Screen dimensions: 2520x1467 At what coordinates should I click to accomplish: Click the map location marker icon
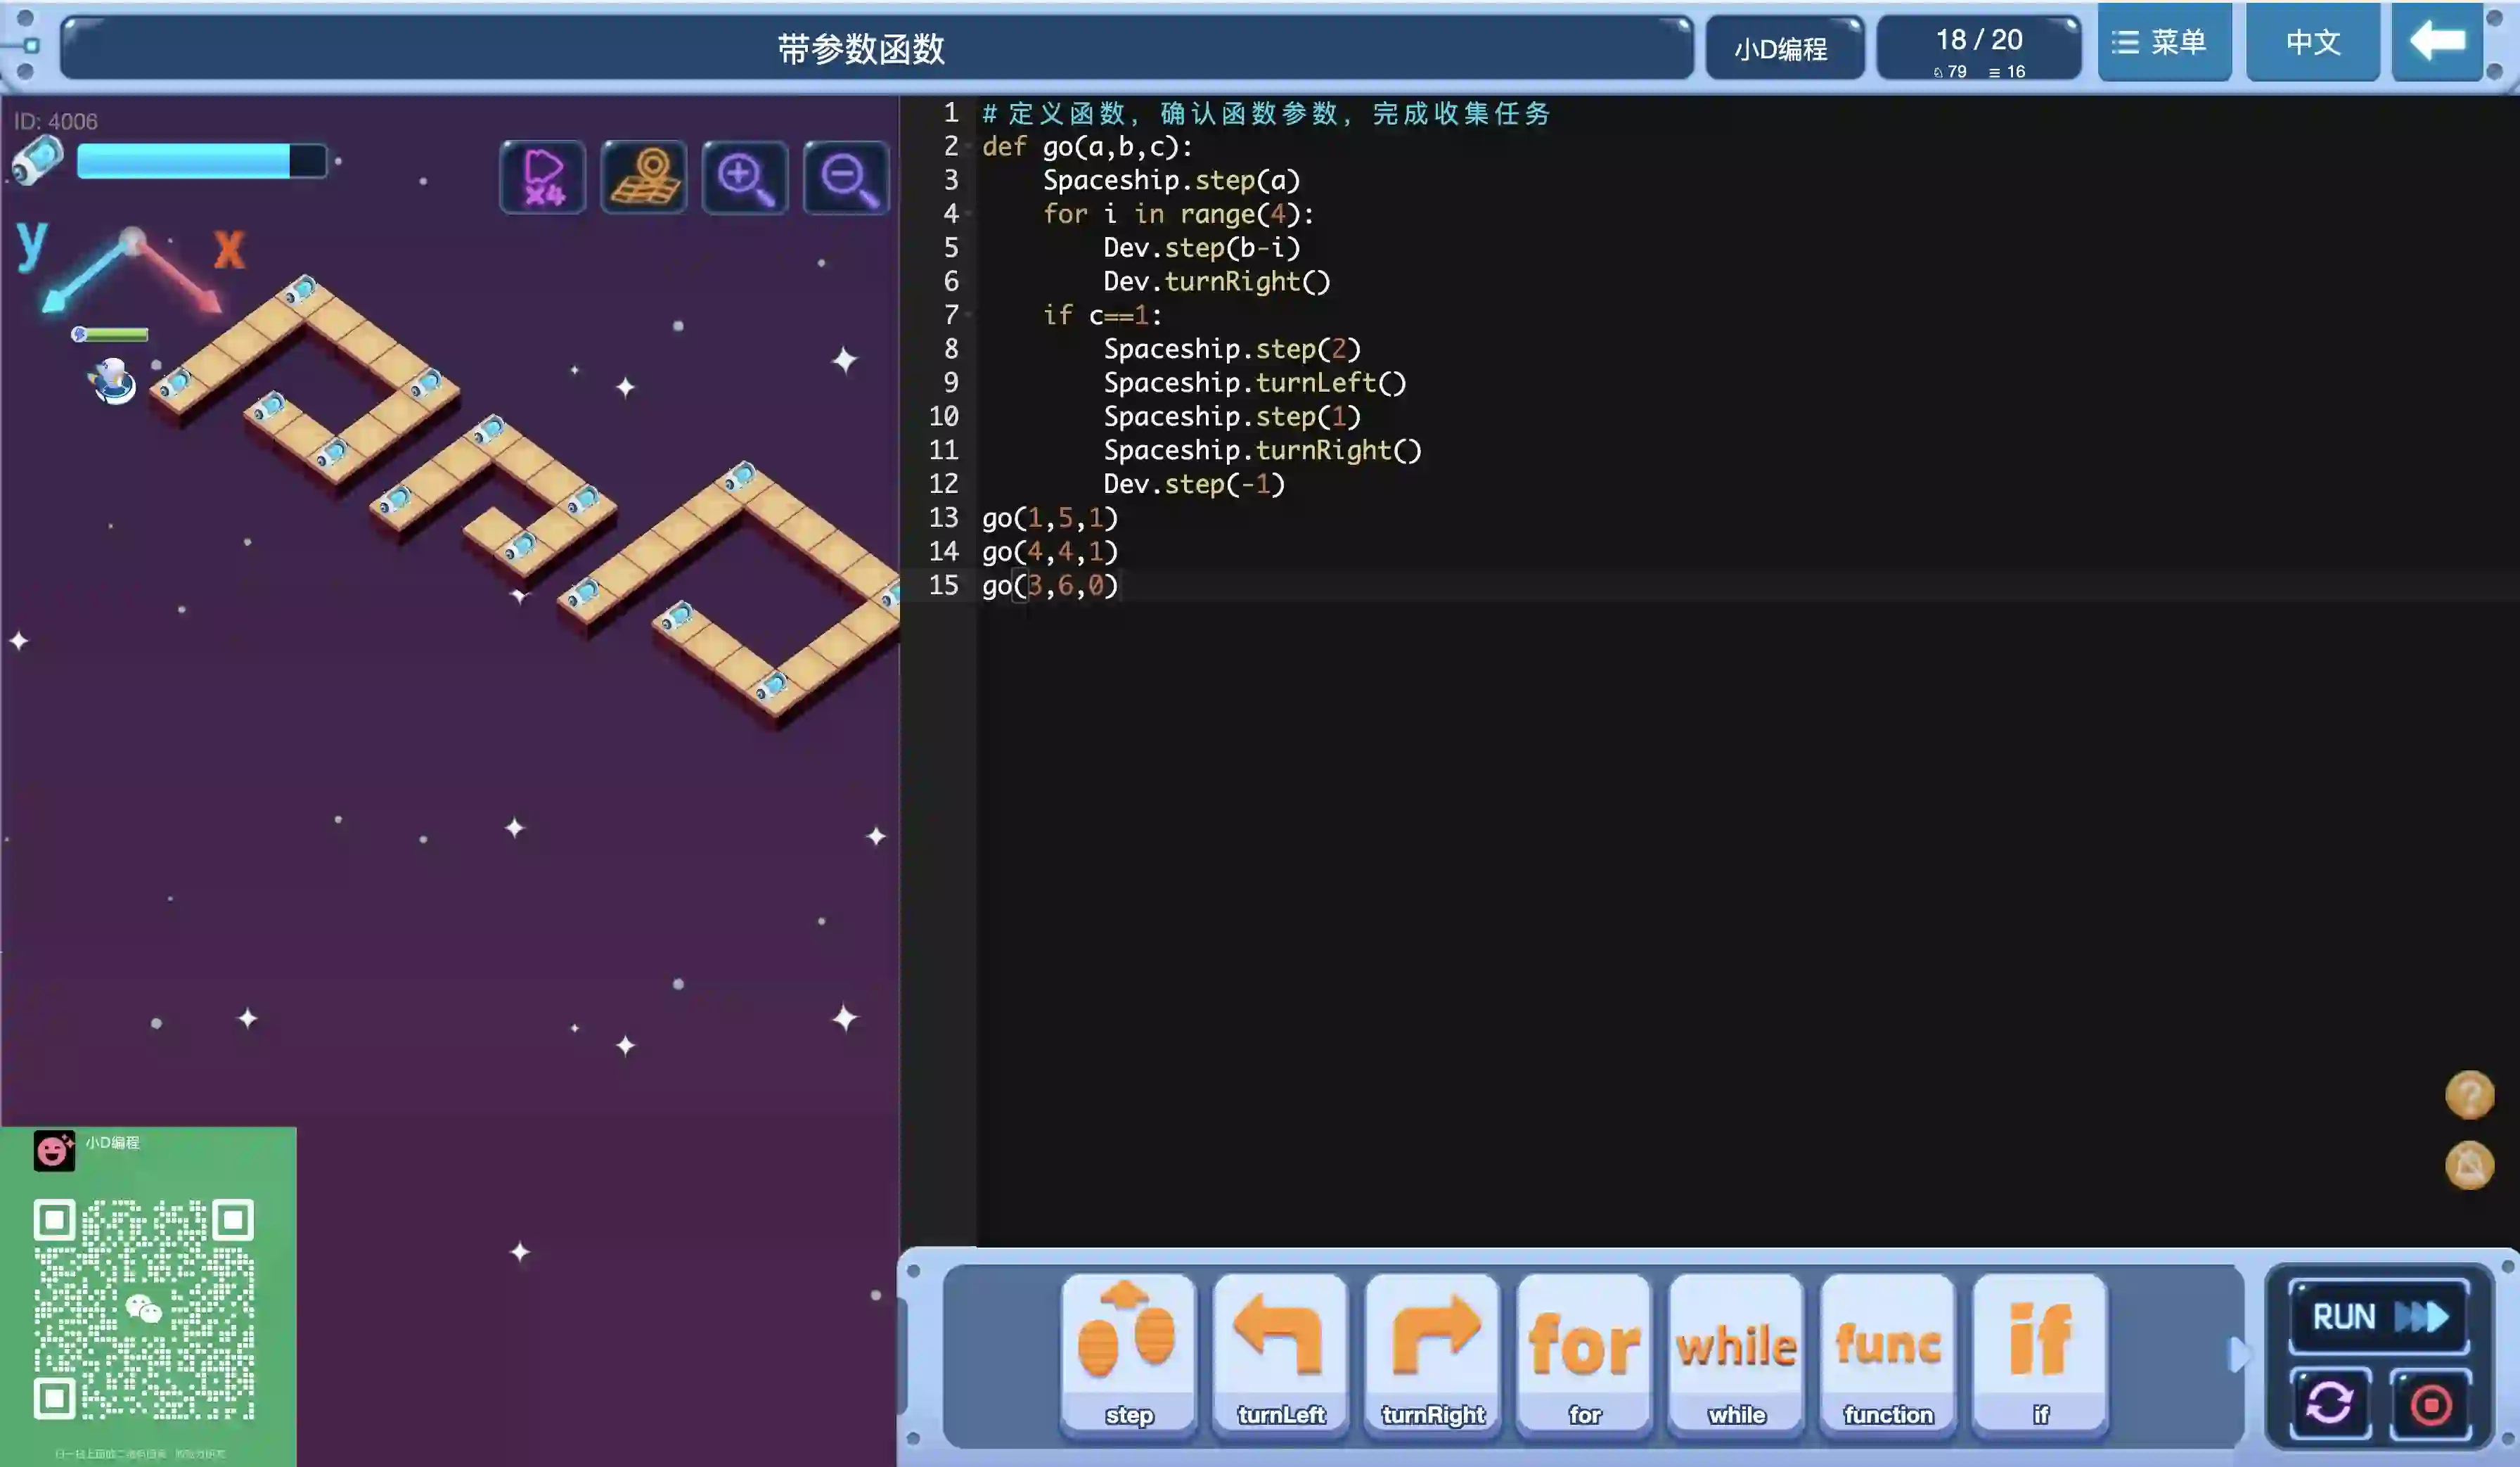(645, 177)
